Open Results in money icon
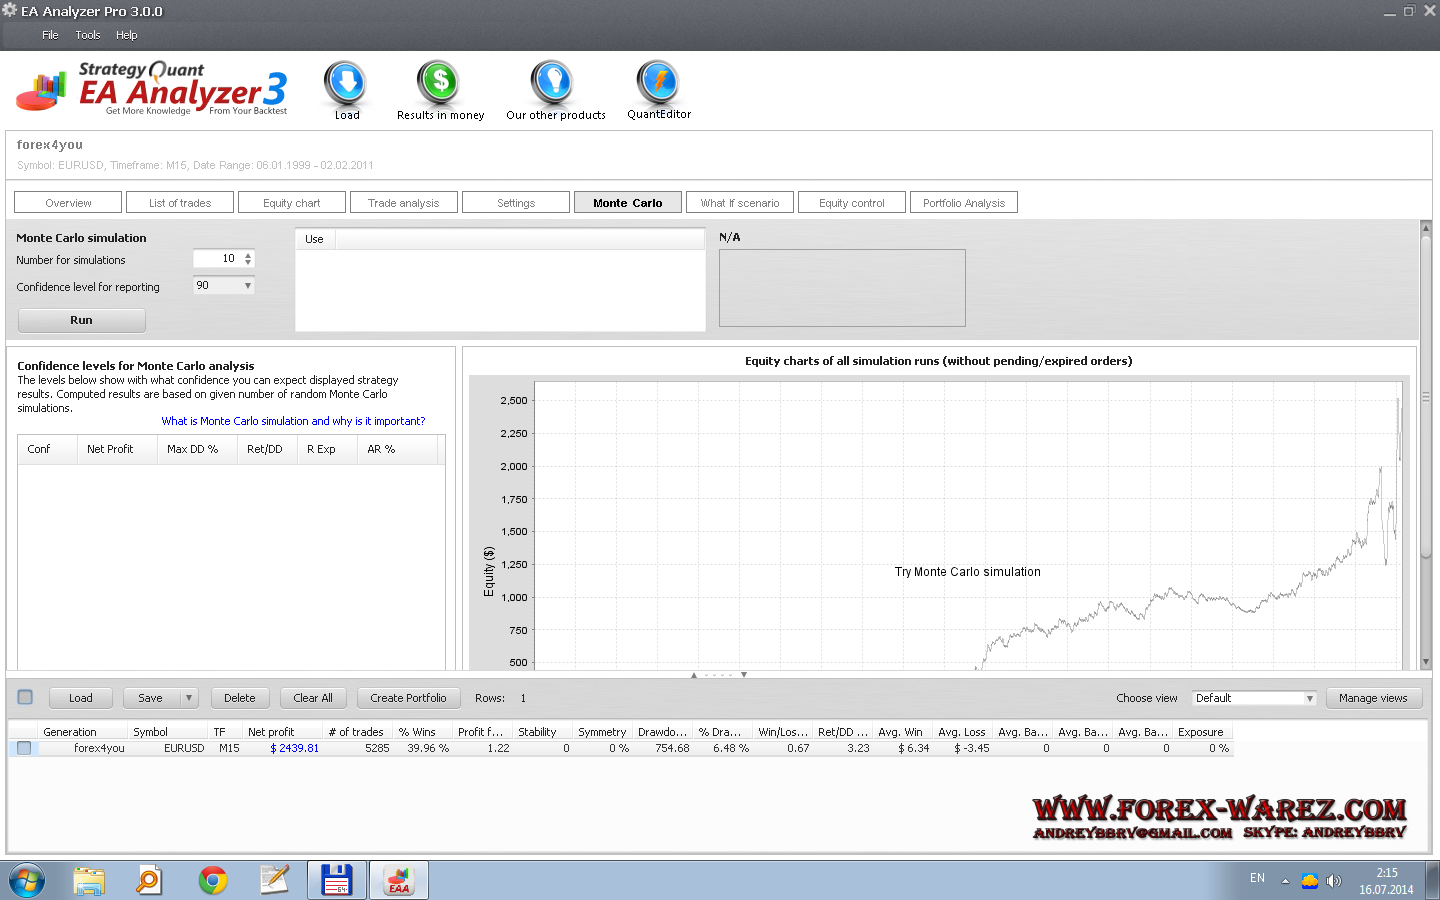 pos(439,84)
